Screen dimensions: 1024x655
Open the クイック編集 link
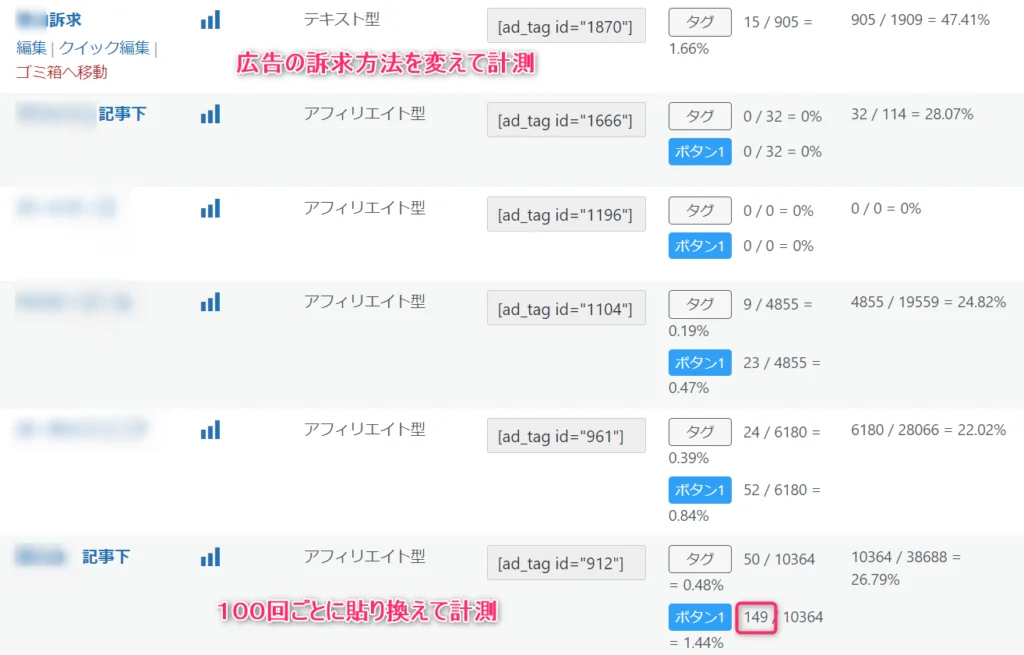[x=104, y=48]
